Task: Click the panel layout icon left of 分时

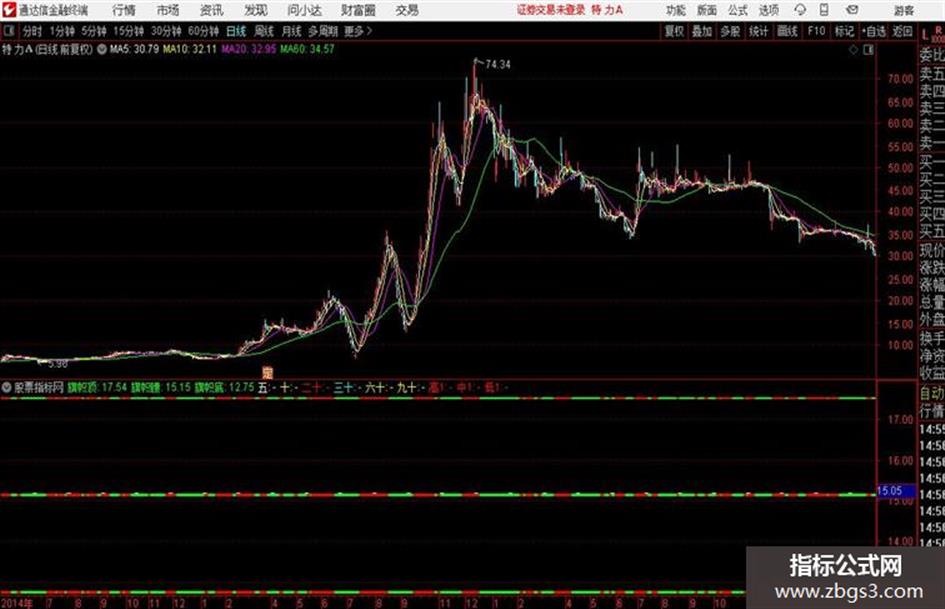Action: [x=8, y=31]
